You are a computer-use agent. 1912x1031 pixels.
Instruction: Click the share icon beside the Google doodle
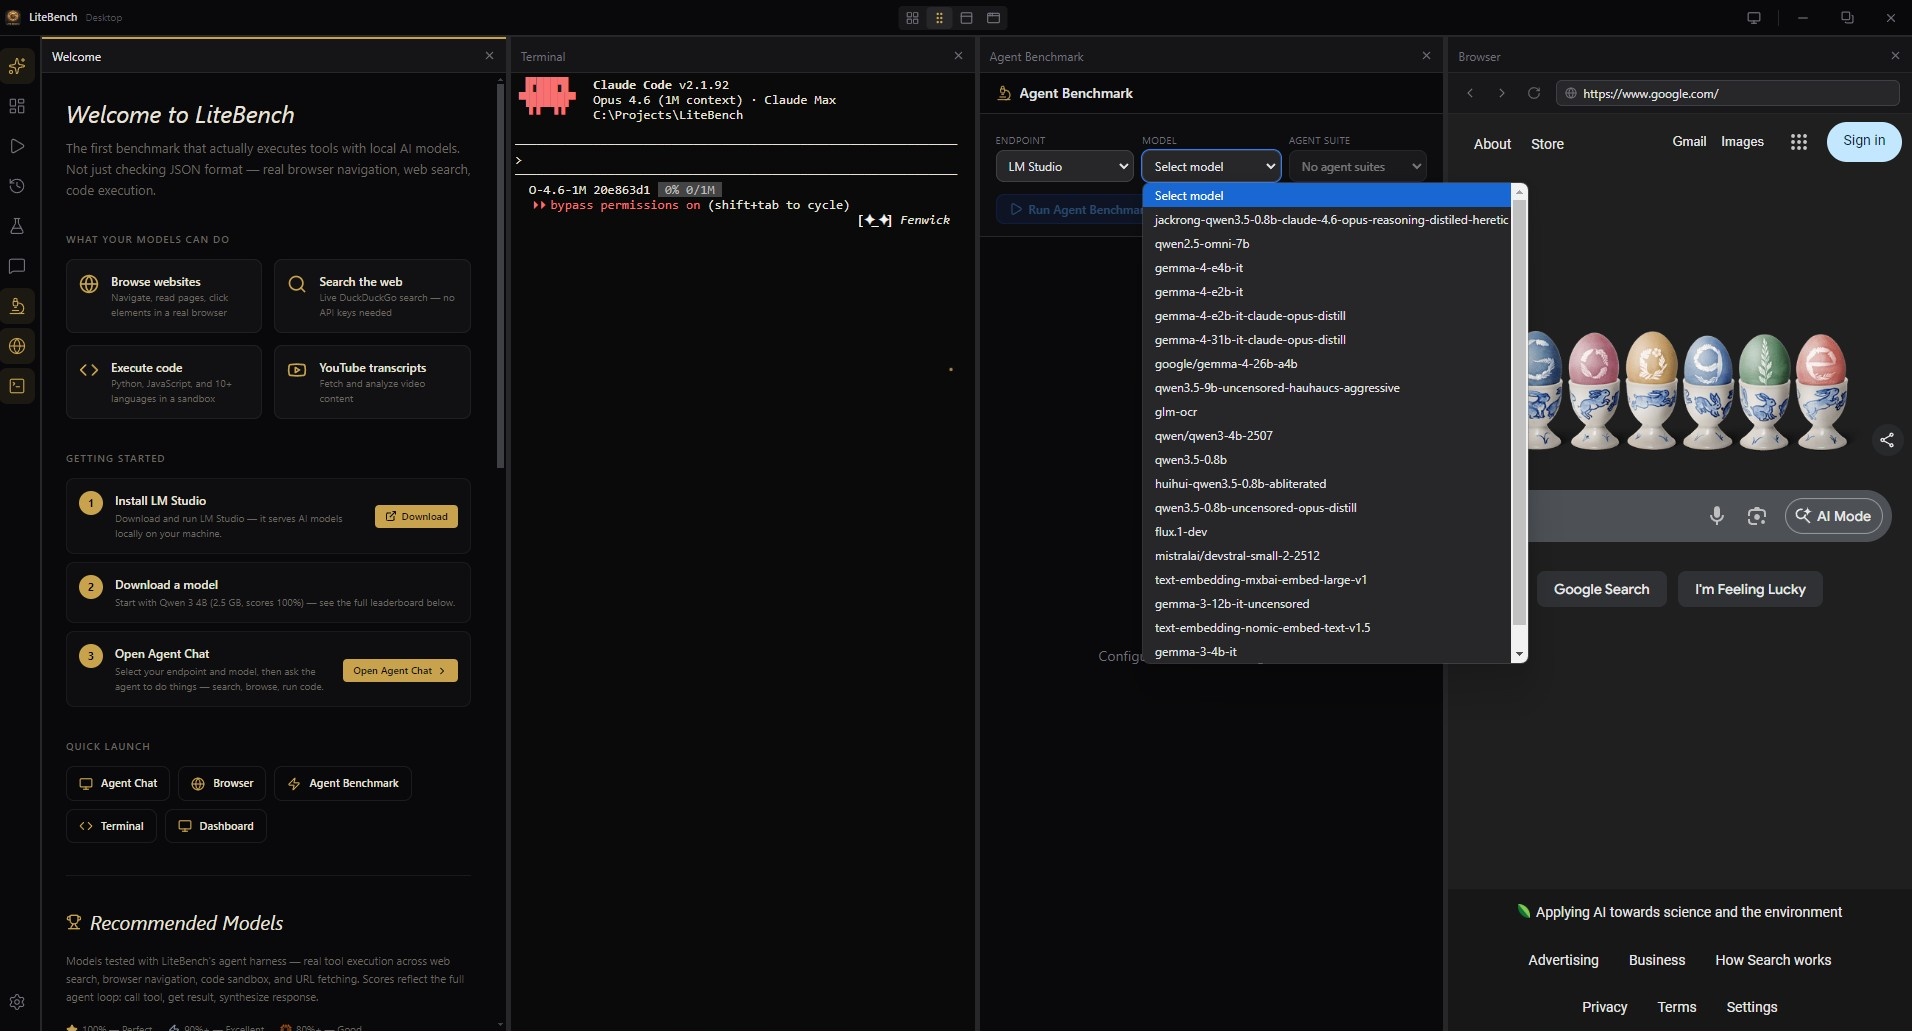pyautogui.click(x=1887, y=440)
